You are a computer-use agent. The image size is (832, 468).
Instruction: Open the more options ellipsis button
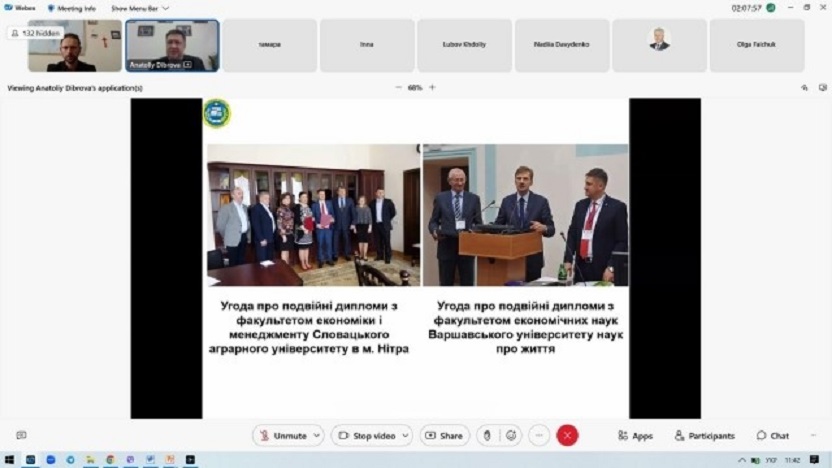pyautogui.click(x=539, y=436)
